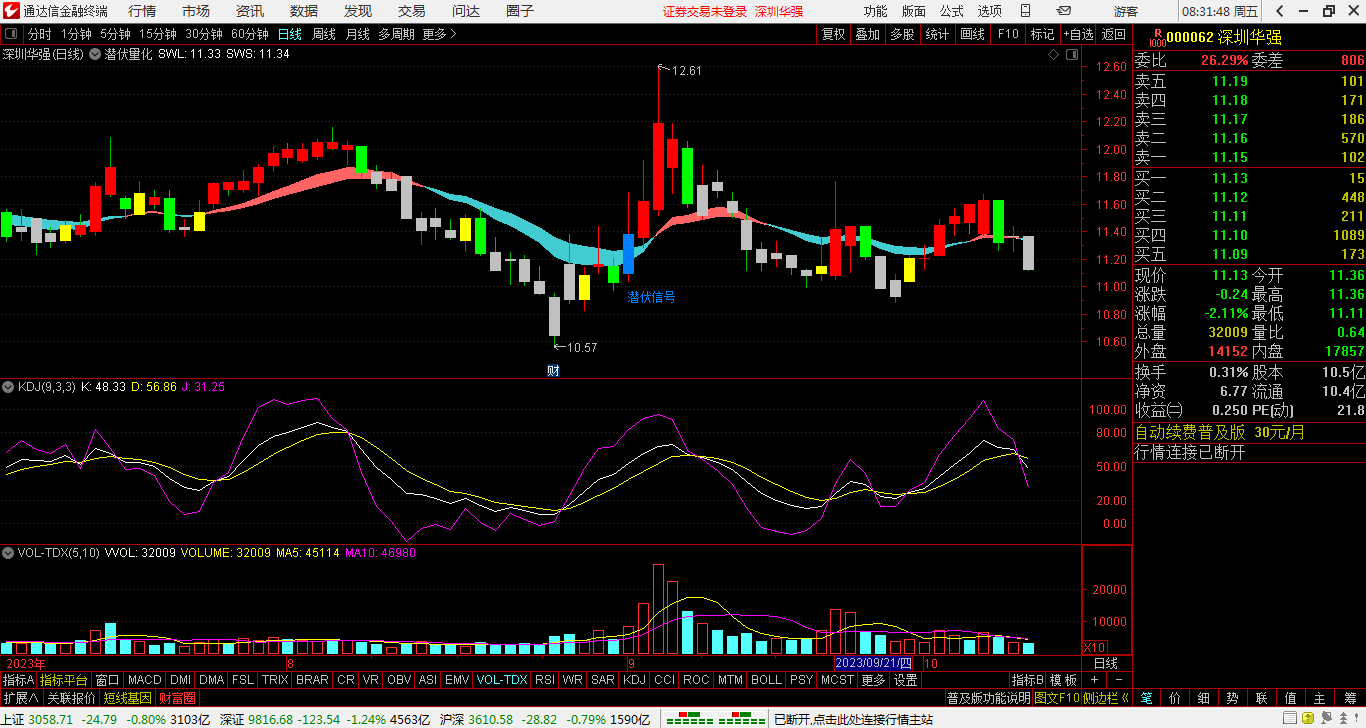1366x728 pixels.
Task: Click the plus zoom-in button beside 模板
Action: click(x=1094, y=680)
